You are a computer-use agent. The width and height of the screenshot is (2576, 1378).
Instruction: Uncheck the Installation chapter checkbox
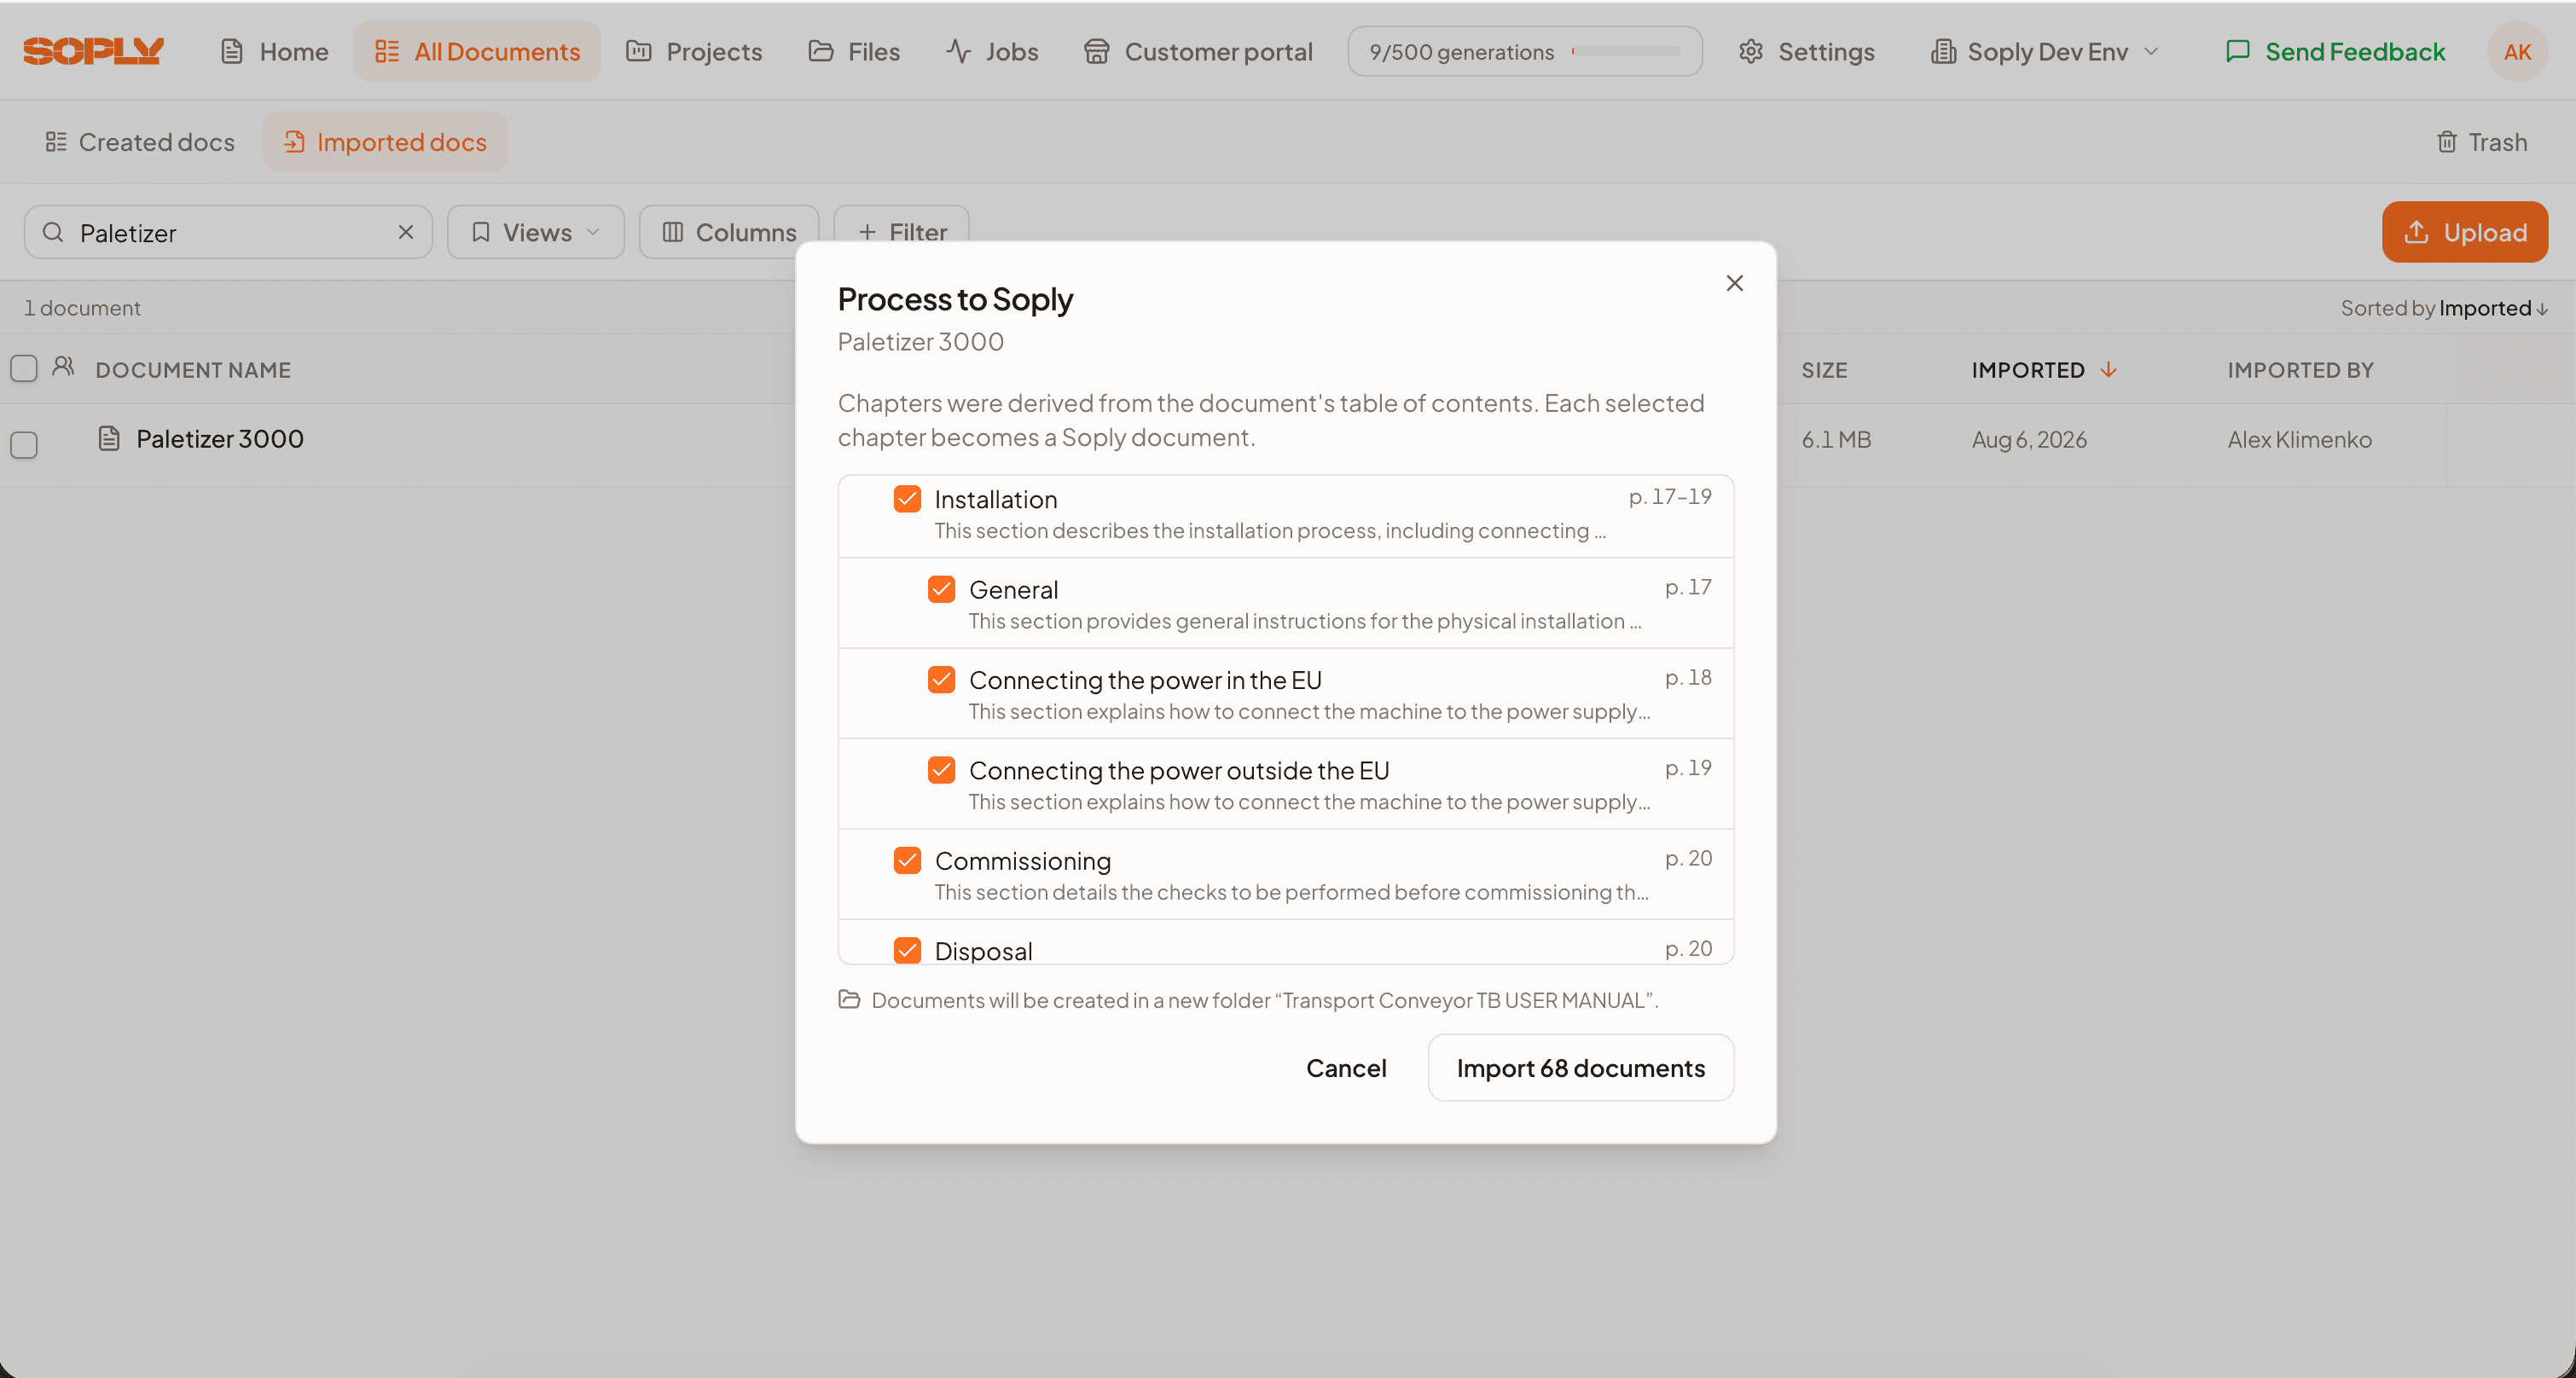907,498
